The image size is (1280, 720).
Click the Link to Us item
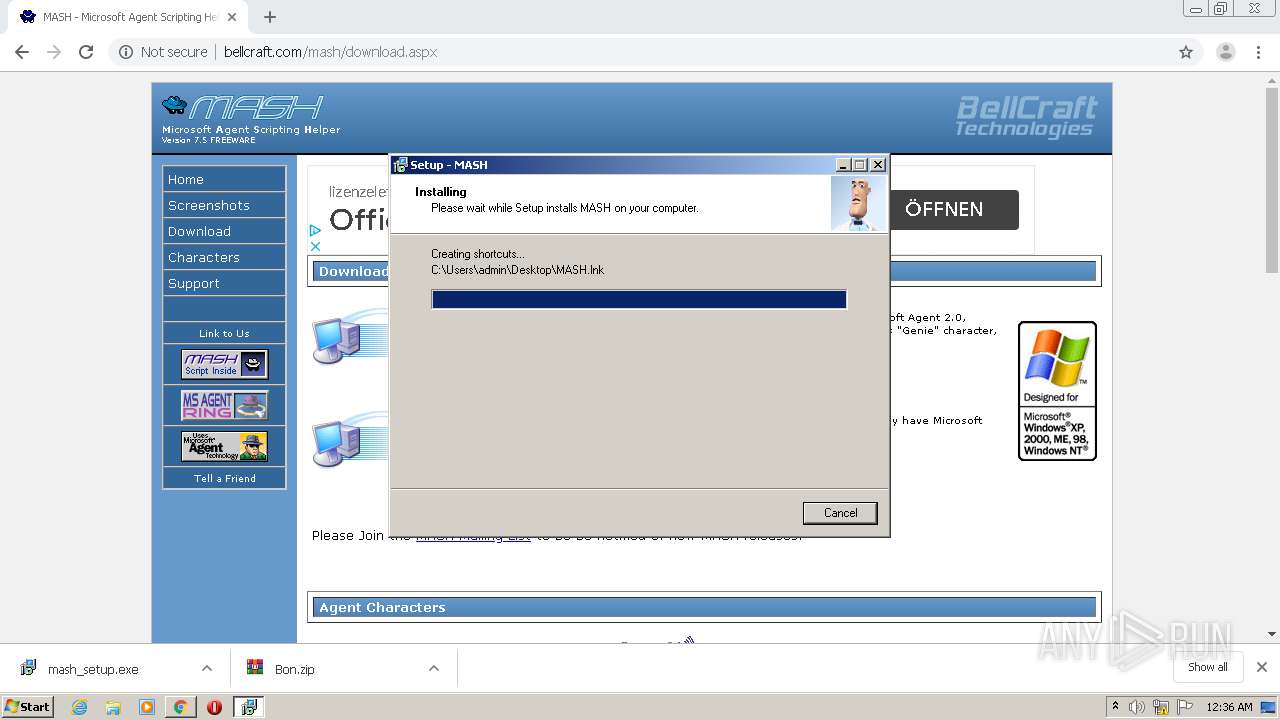point(224,333)
